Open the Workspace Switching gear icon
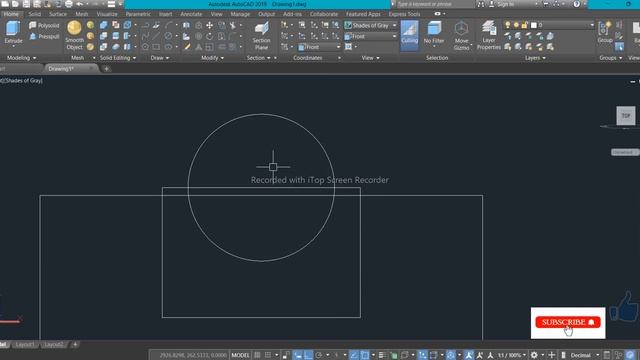The height and width of the screenshot is (360, 640). [534, 355]
